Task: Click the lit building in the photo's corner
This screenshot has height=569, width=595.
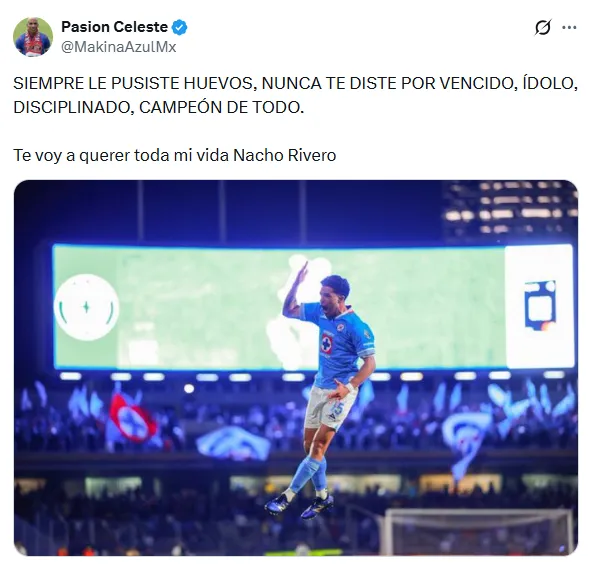Action: click(x=510, y=211)
